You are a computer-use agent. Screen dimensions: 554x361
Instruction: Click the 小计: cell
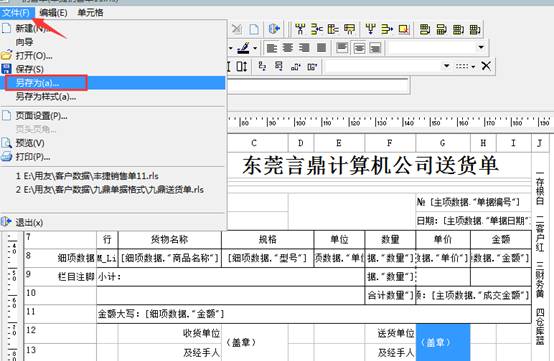(x=230, y=277)
